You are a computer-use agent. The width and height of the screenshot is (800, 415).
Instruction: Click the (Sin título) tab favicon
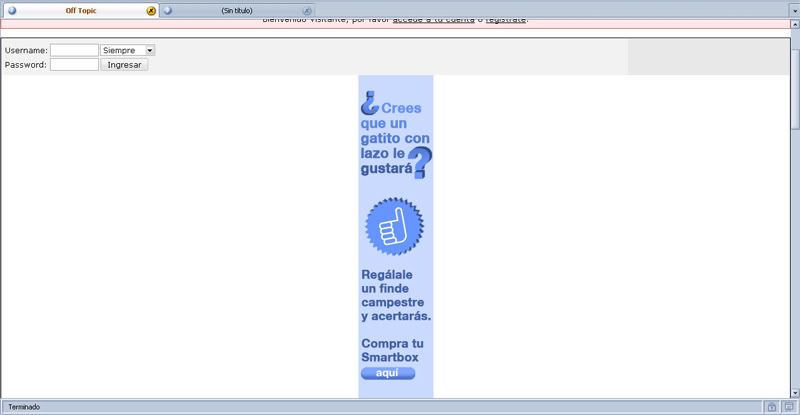pos(168,10)
